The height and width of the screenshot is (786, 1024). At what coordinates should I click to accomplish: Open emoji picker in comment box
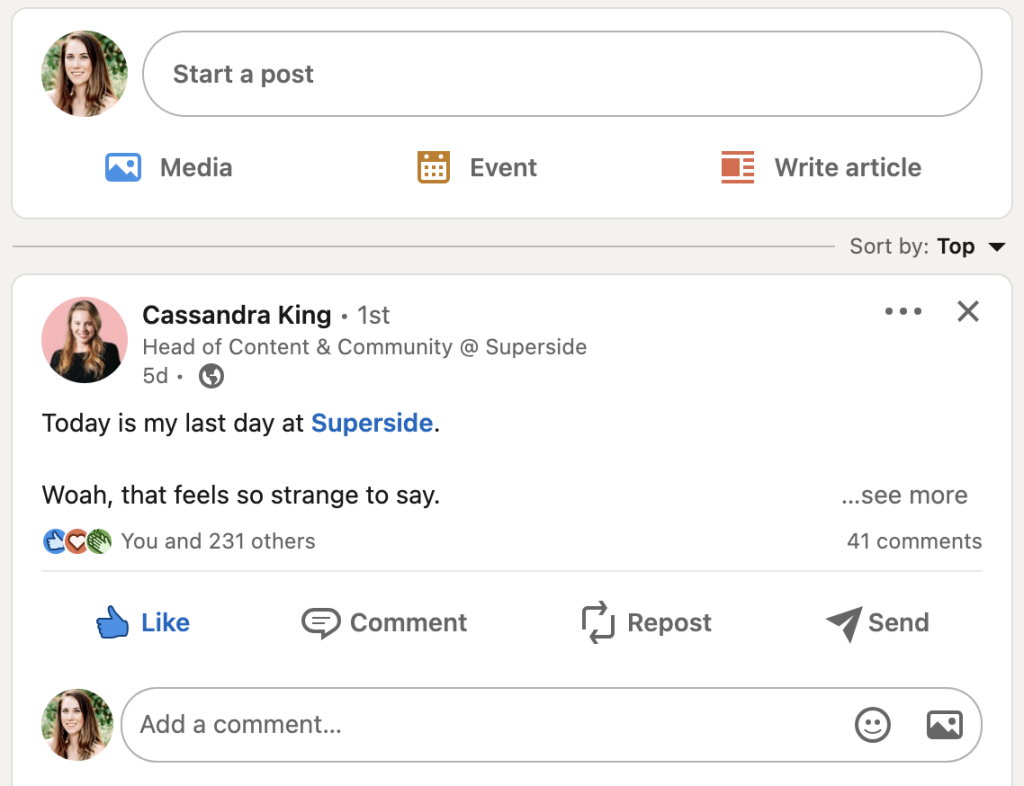click(872, 724)
